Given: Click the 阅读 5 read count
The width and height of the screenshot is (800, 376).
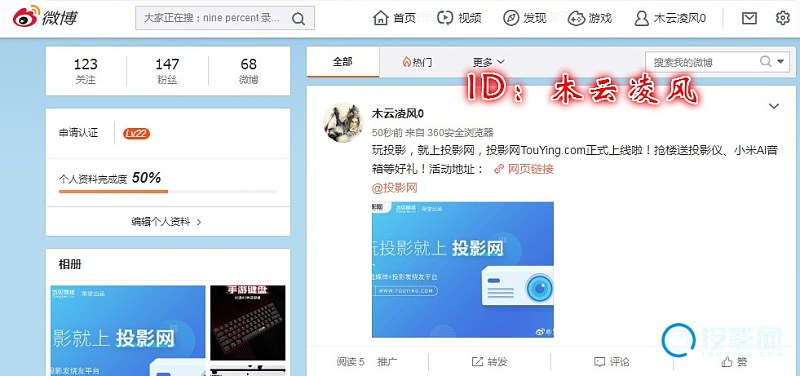Looking at the screenshot, I should coord(351,362).
